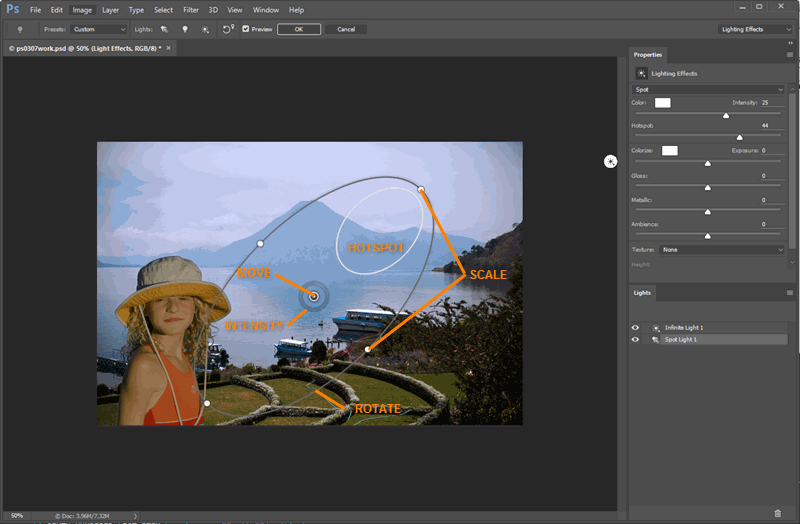Open the File menu
Viewport: 800px width, 524px height.
point(35,10)
